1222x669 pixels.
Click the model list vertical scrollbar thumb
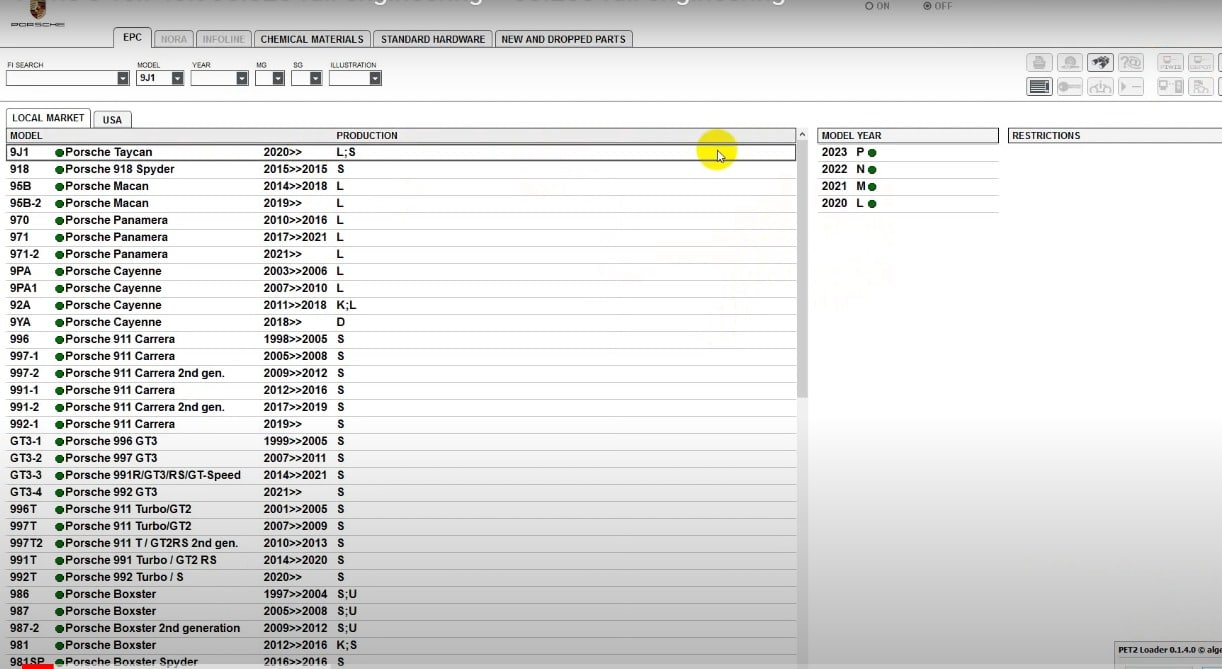click(x=802, y=270)
